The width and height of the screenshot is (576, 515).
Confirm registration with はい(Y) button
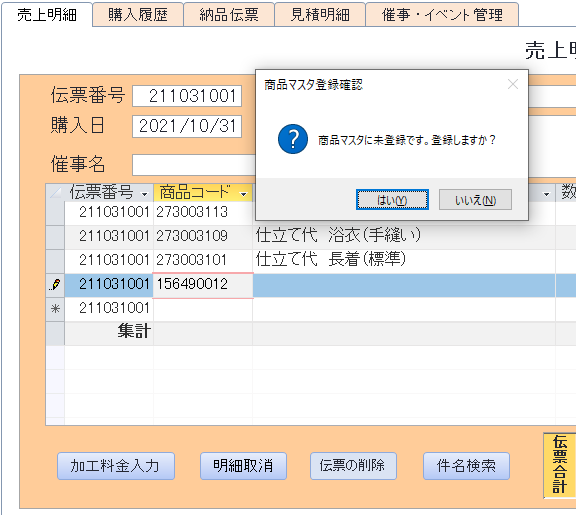(x=392, y=200)
